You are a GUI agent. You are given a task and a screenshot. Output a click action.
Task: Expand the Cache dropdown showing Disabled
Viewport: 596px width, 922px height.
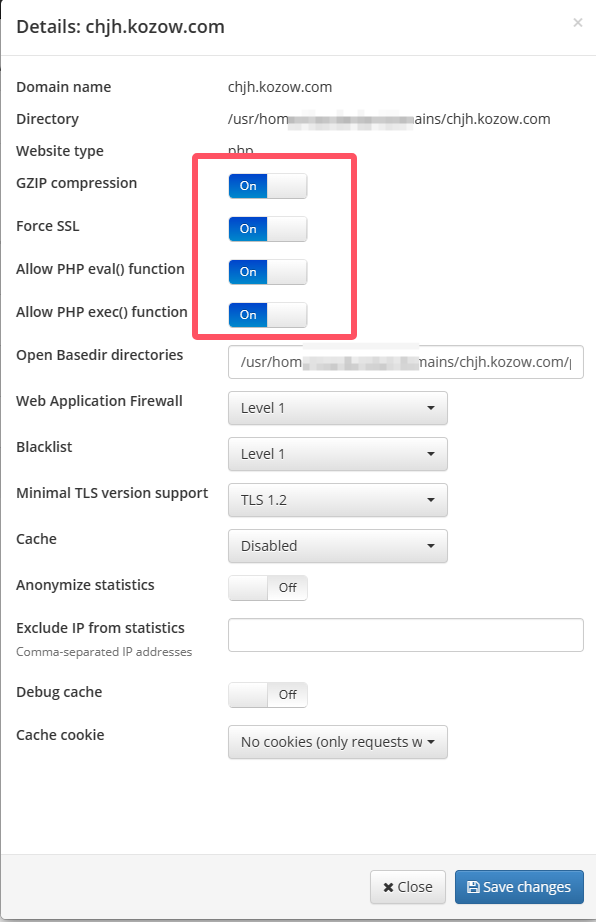pyautogui.click(x=337, y=546)
